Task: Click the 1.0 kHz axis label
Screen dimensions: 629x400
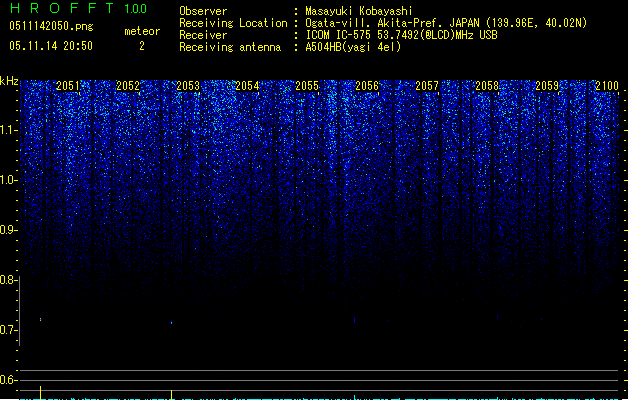Action: point(9,180)
